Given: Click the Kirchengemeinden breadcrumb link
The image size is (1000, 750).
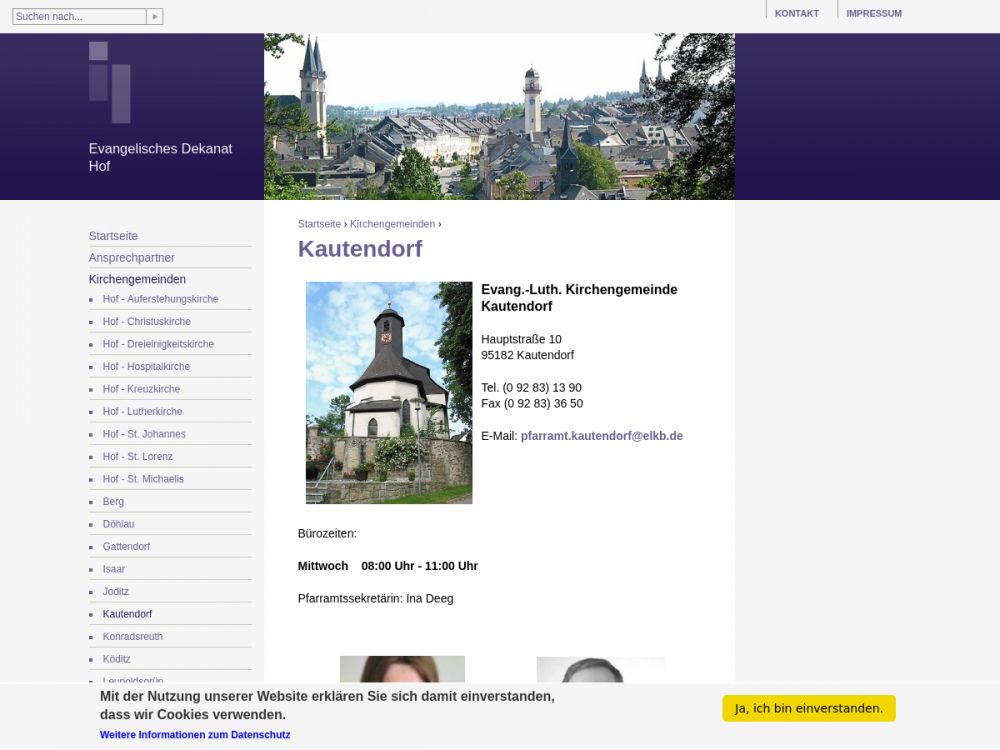Looking at the screenshot, I should 392,224.
